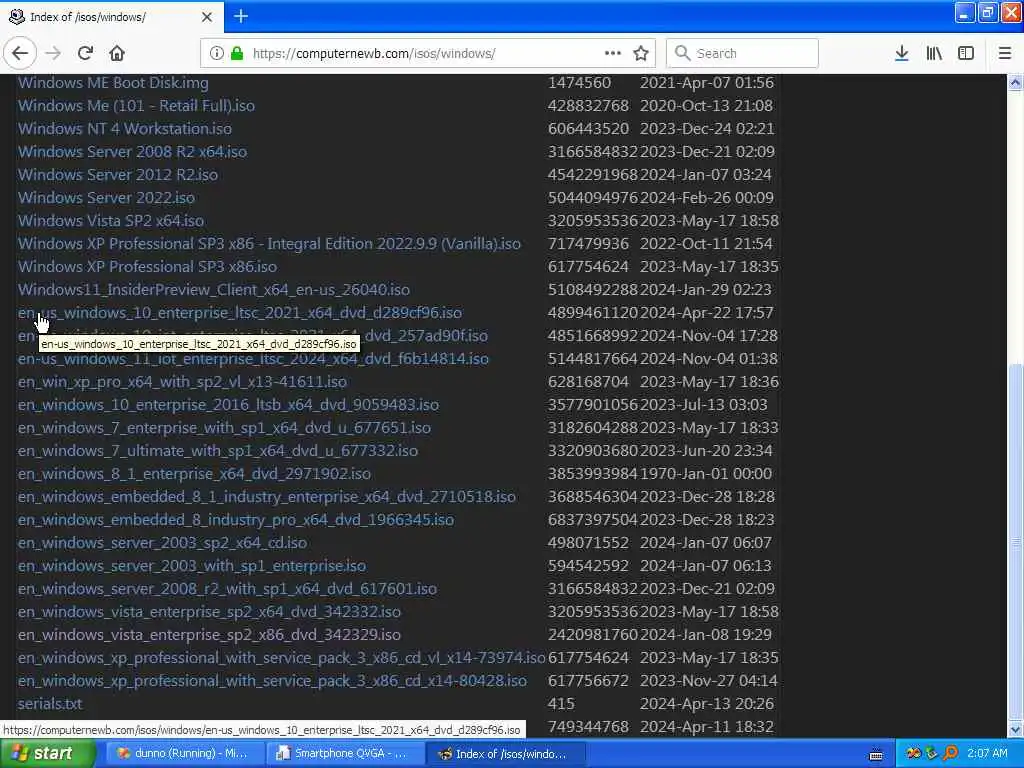Open the library history and bookmarks
The width and height of the screenshot is (1024, 768).
934,53
